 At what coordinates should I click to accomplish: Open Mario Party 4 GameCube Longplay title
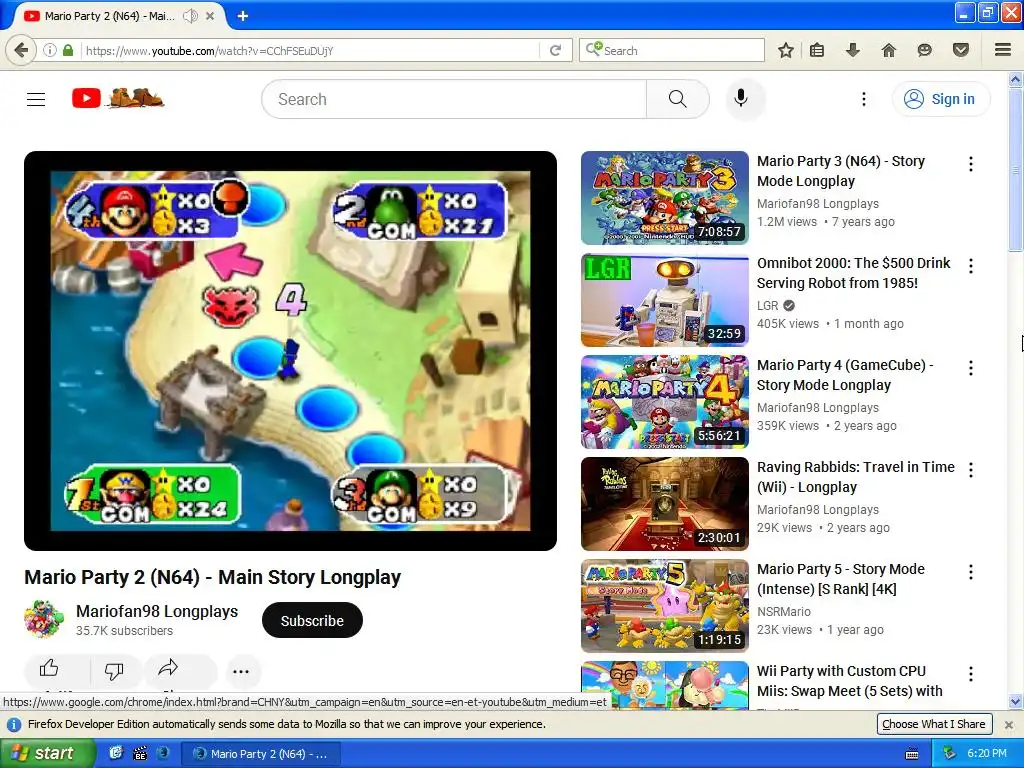(x=845, y=375)
